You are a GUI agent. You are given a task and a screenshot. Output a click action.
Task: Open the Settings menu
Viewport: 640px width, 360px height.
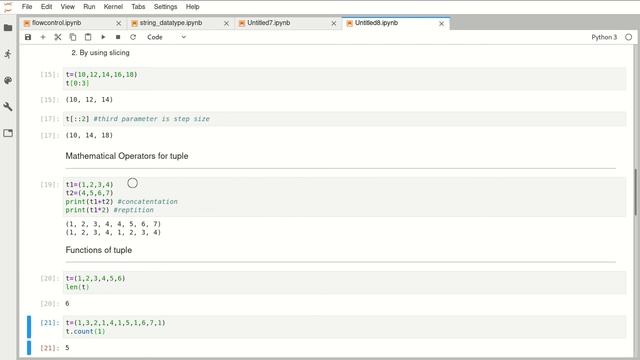click(x=165, y=7)
